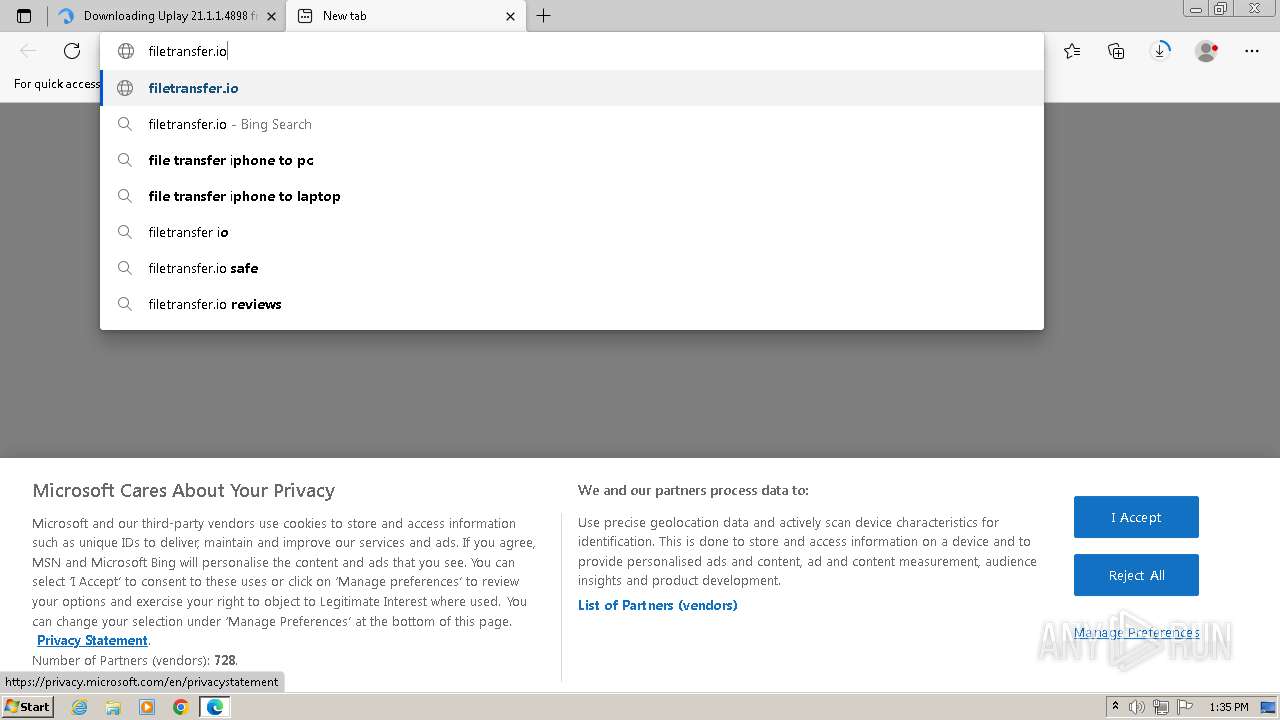Click 'Microsoft Cares About Your Privacy' heading
This screenshot has height=720, width=1280.
(x=184, y=491)
